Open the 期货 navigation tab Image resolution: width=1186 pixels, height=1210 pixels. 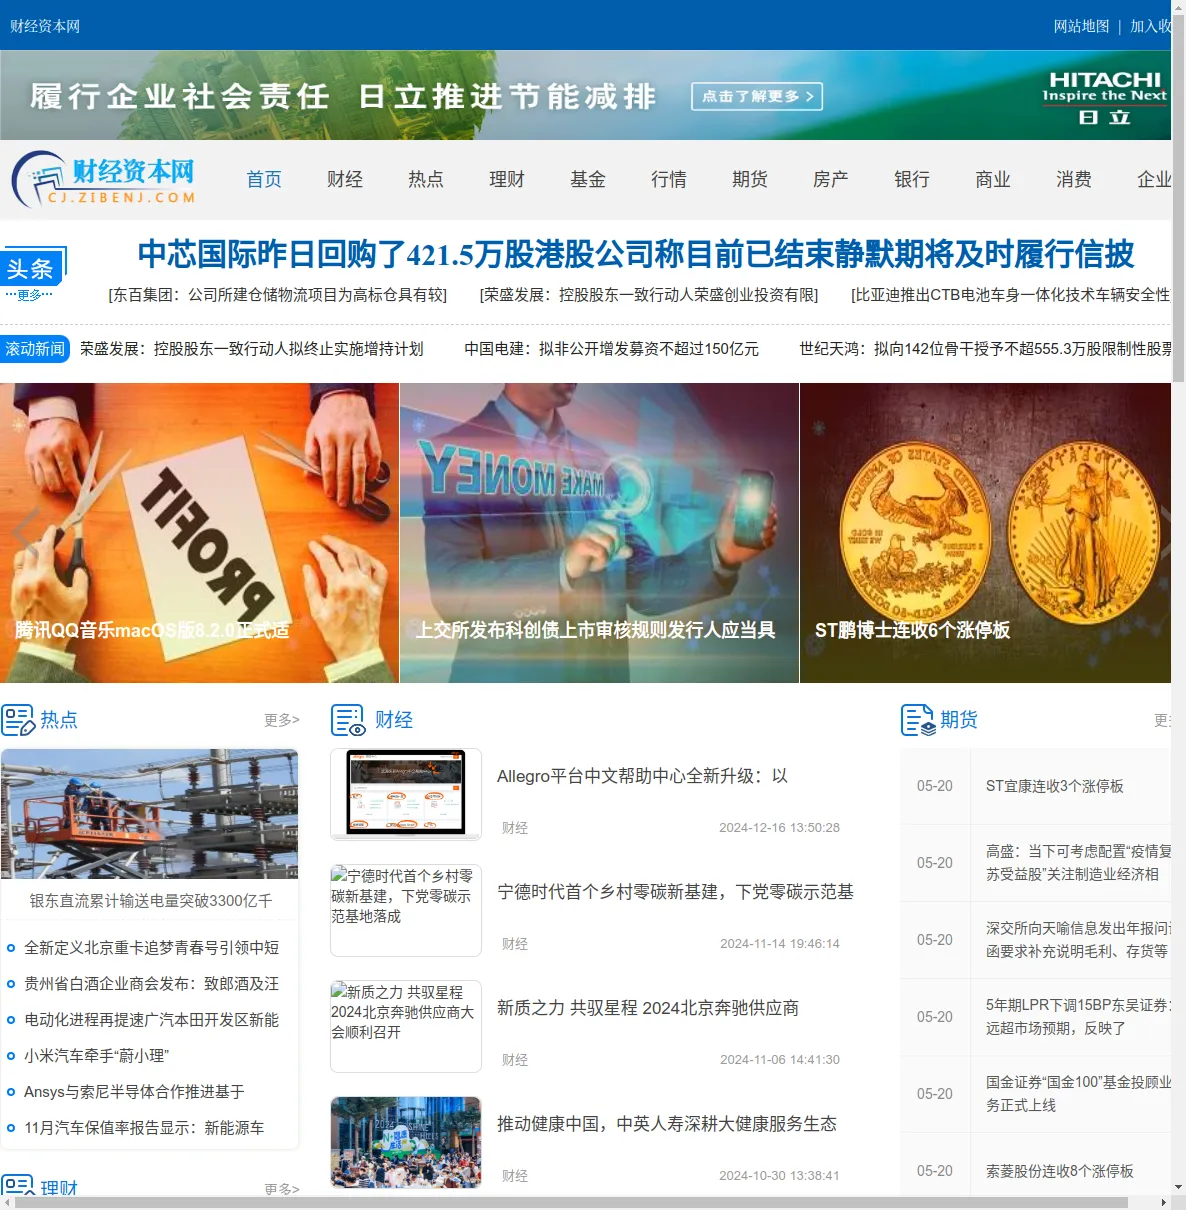pyautogui.click(x=750, y=179)
